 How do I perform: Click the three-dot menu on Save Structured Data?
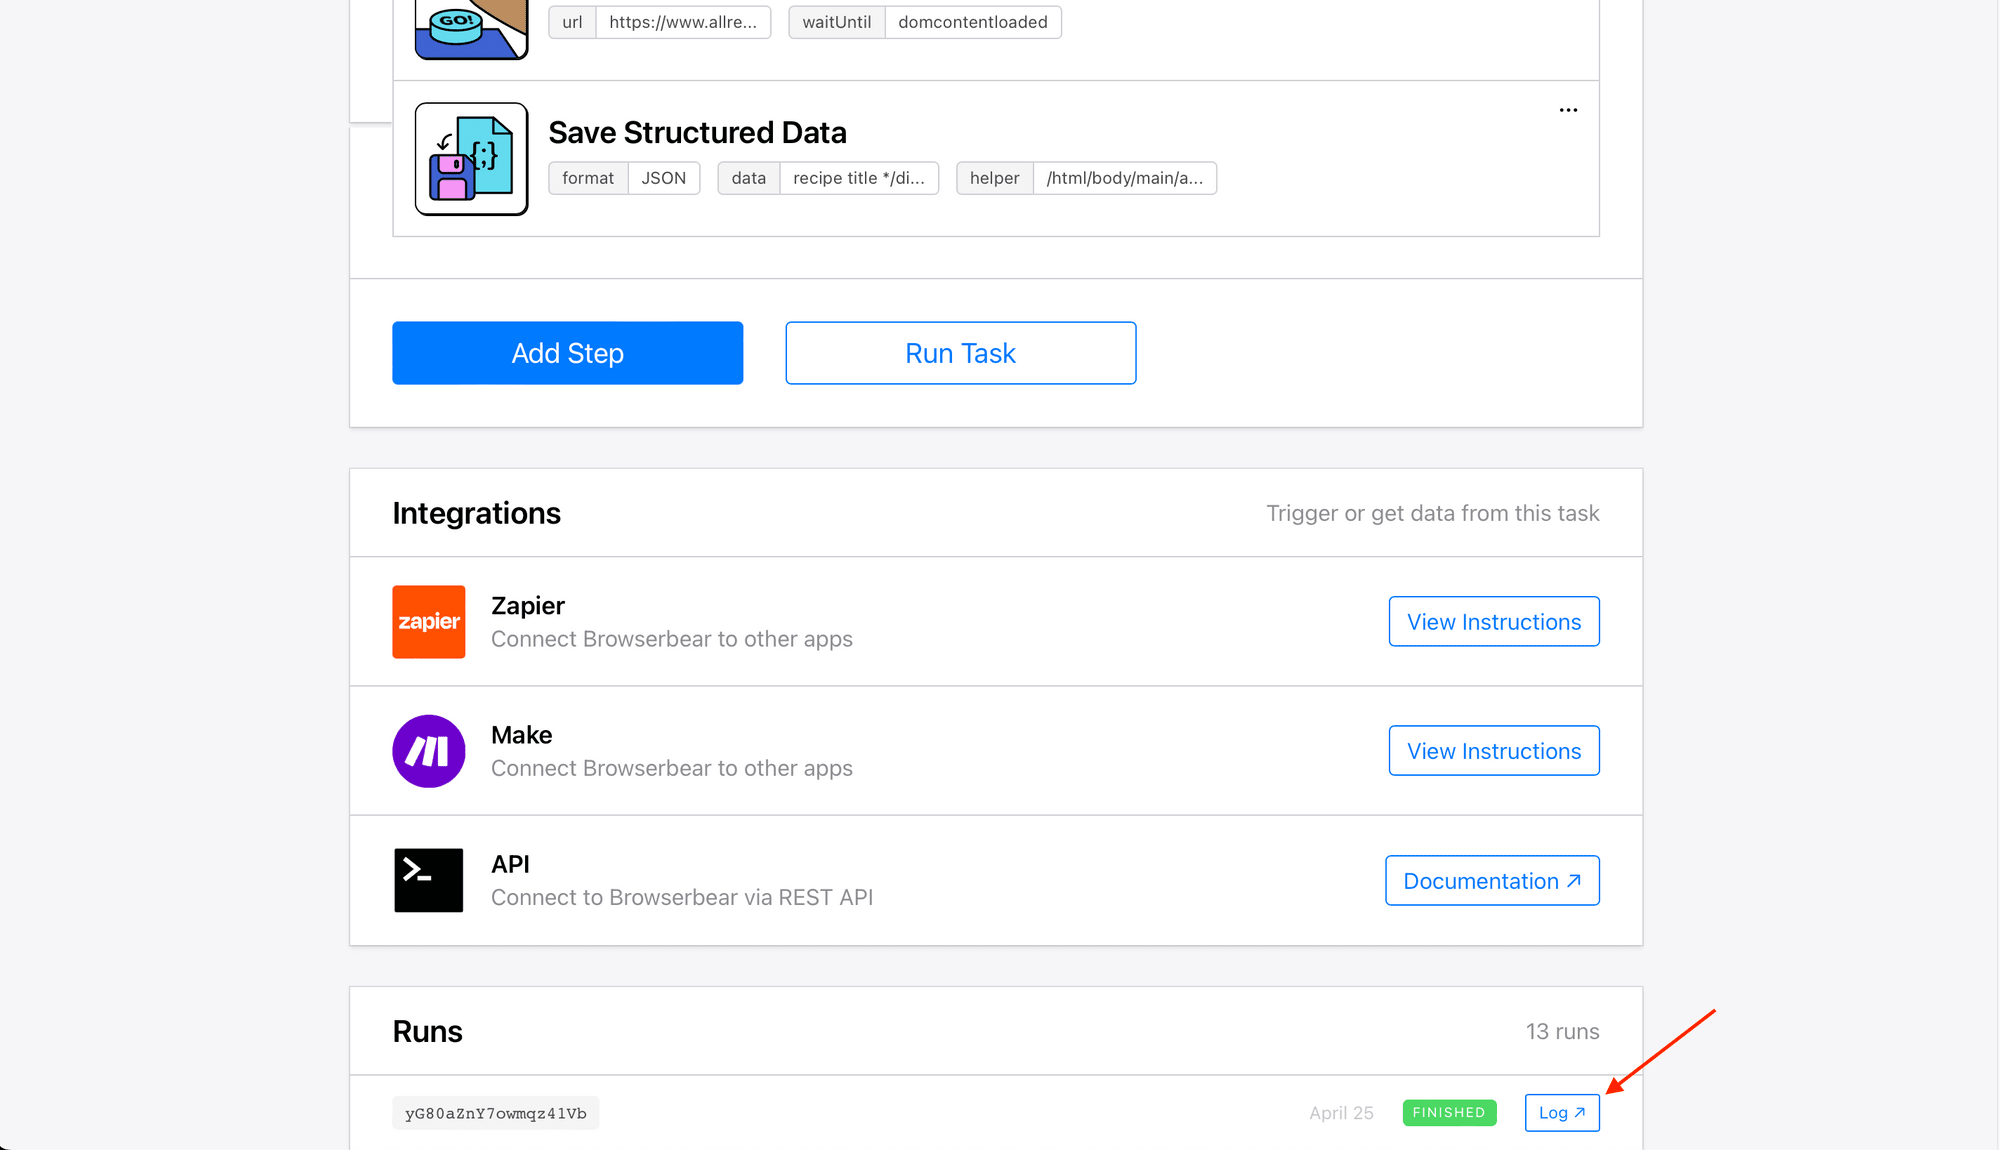click(x=1566, y=111)
